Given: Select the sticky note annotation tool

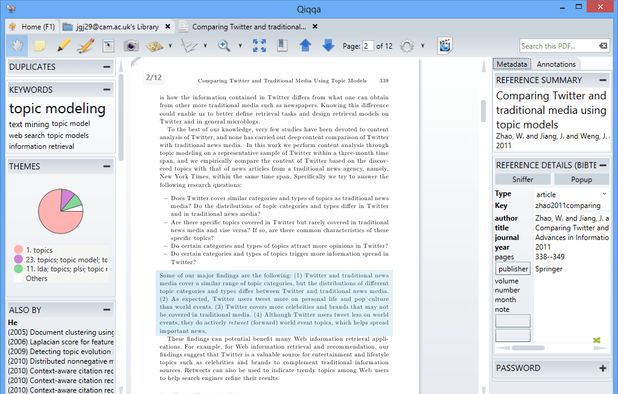Looking at the screenshot, I should [39, 46].
